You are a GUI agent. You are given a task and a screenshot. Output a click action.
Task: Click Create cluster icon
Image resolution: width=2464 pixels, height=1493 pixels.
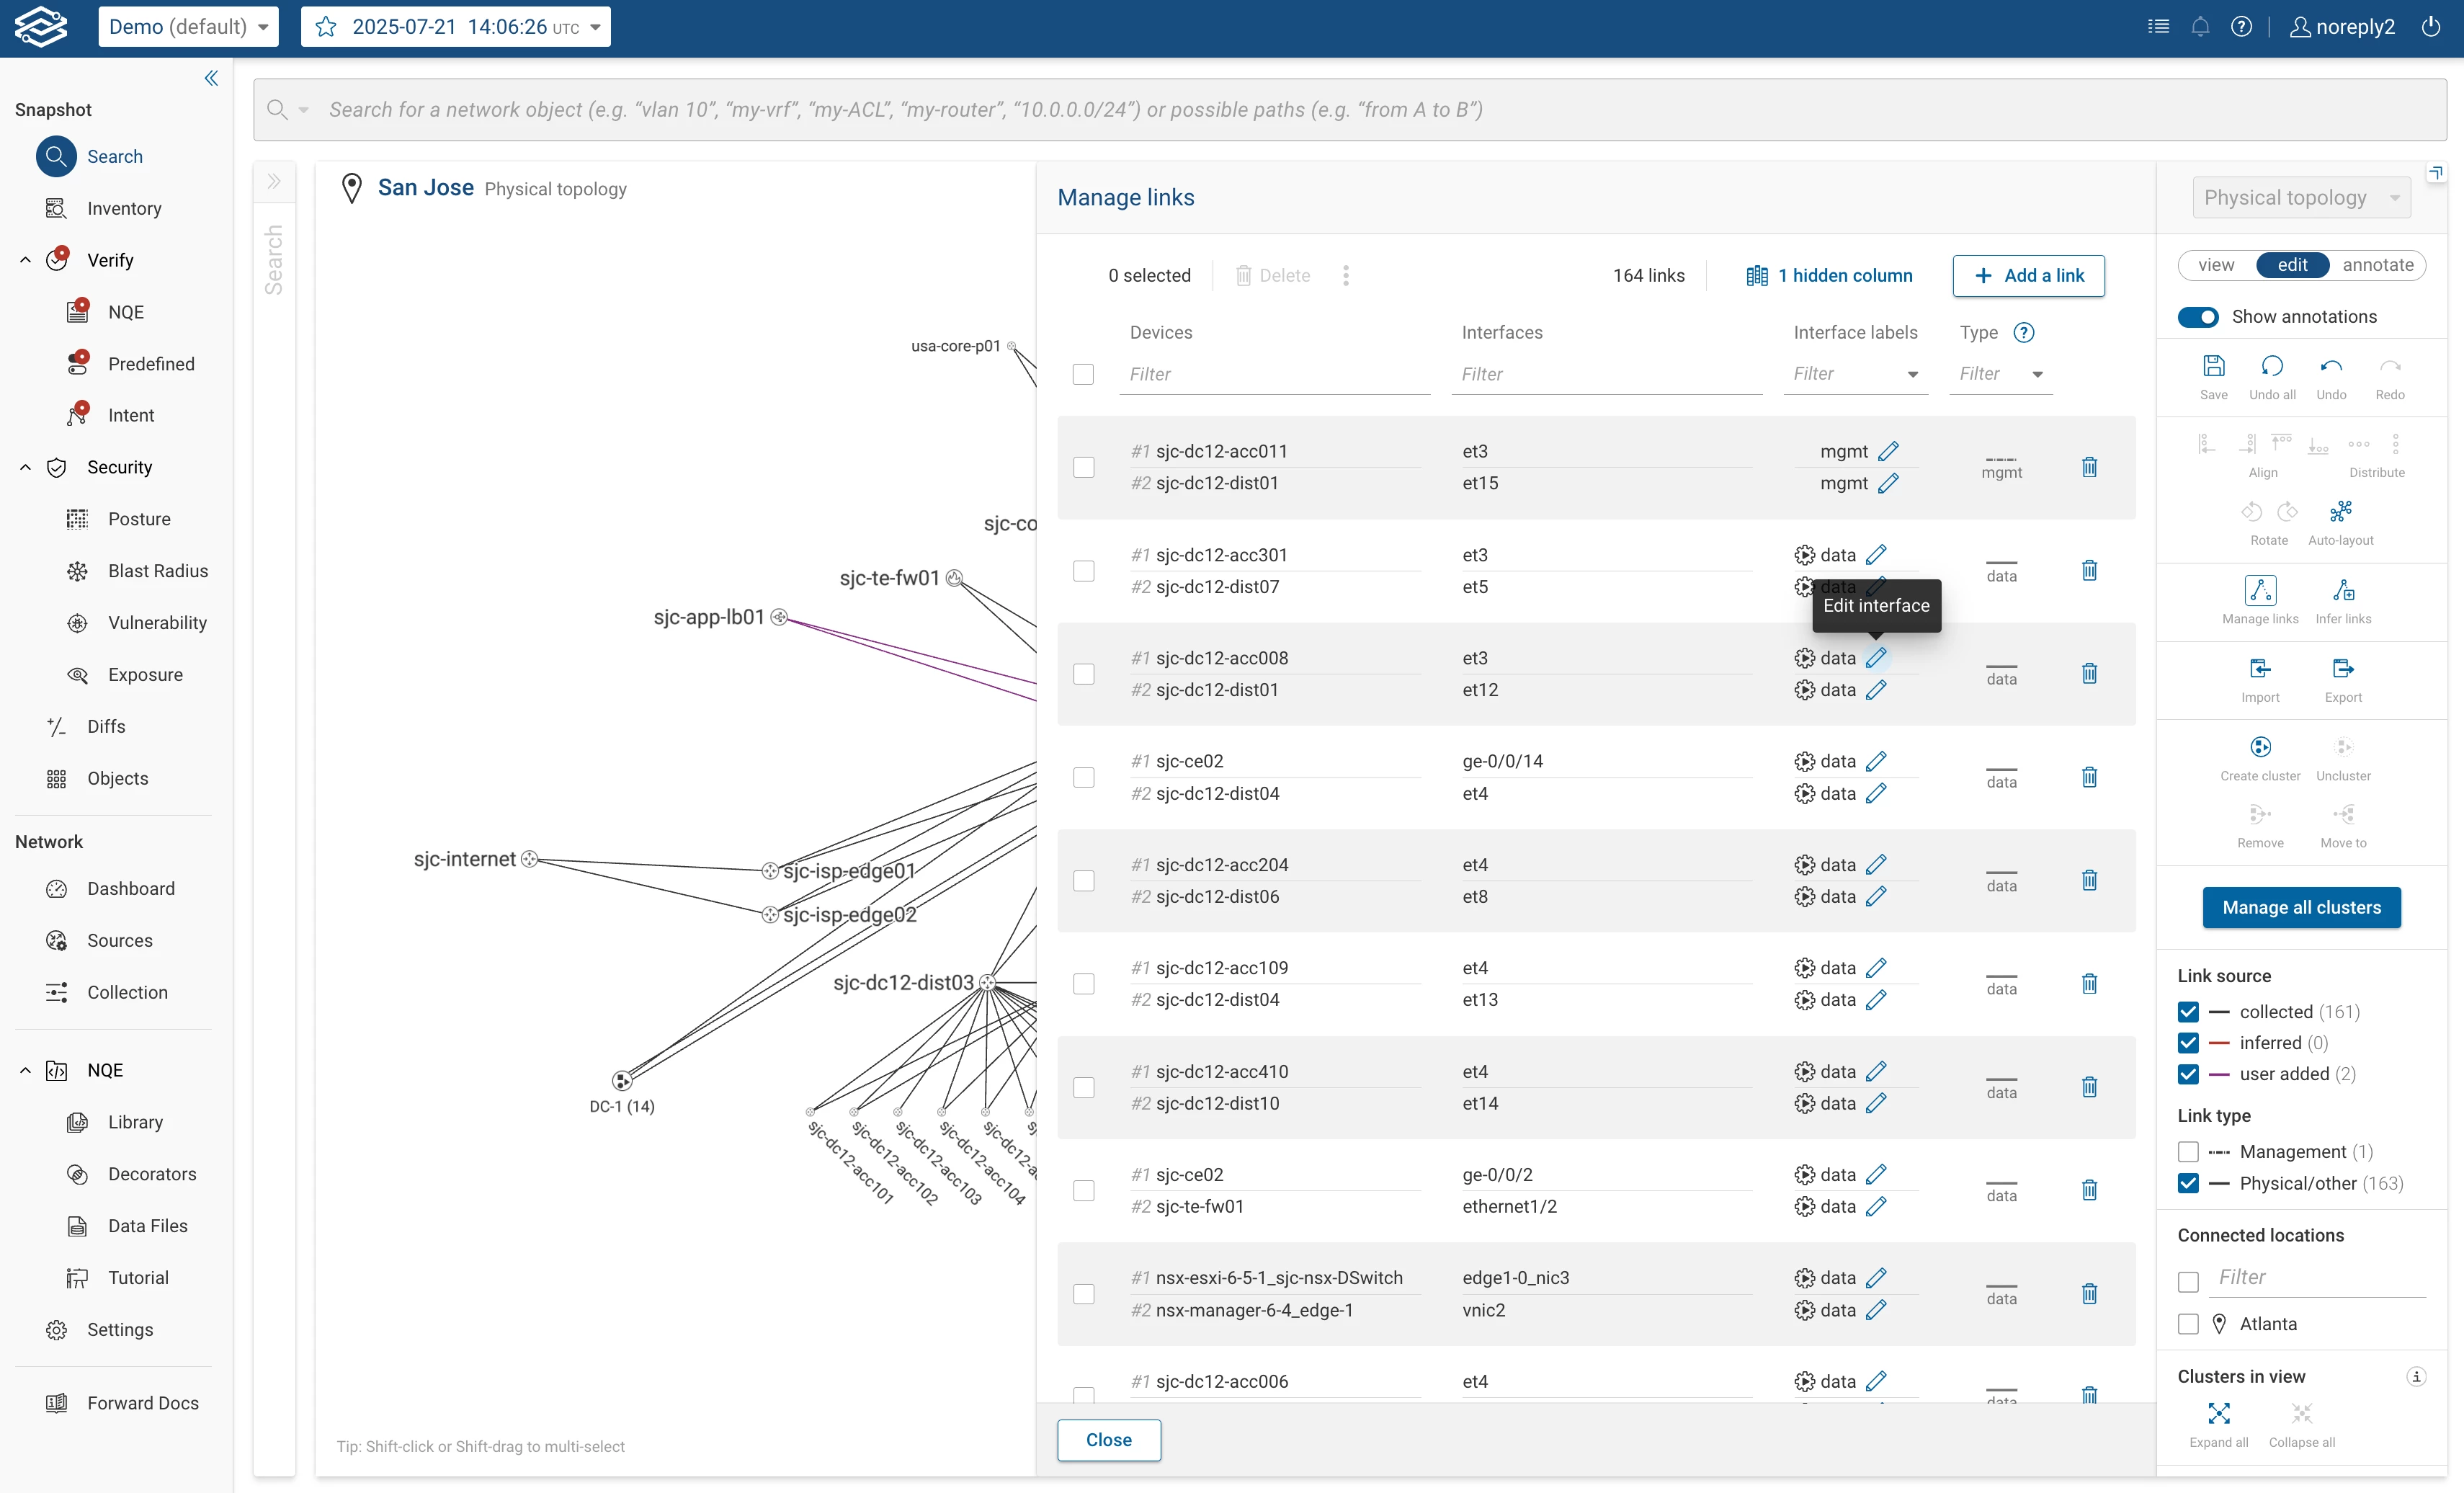point(2260,748)
